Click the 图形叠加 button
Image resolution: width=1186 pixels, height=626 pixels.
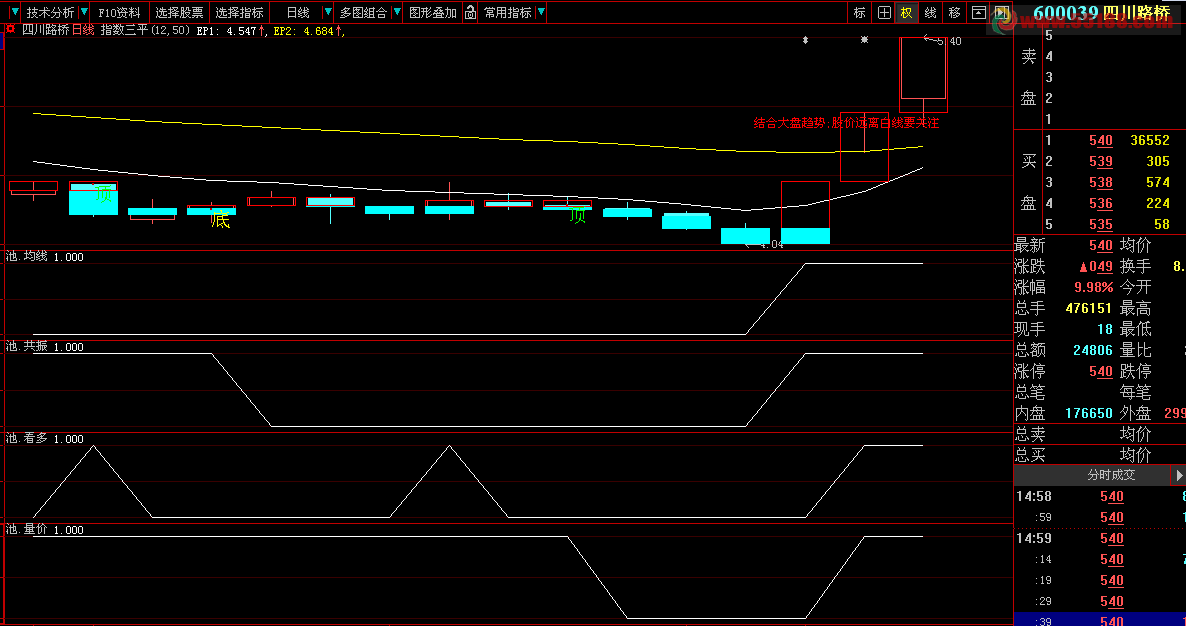tap(433, 13)
